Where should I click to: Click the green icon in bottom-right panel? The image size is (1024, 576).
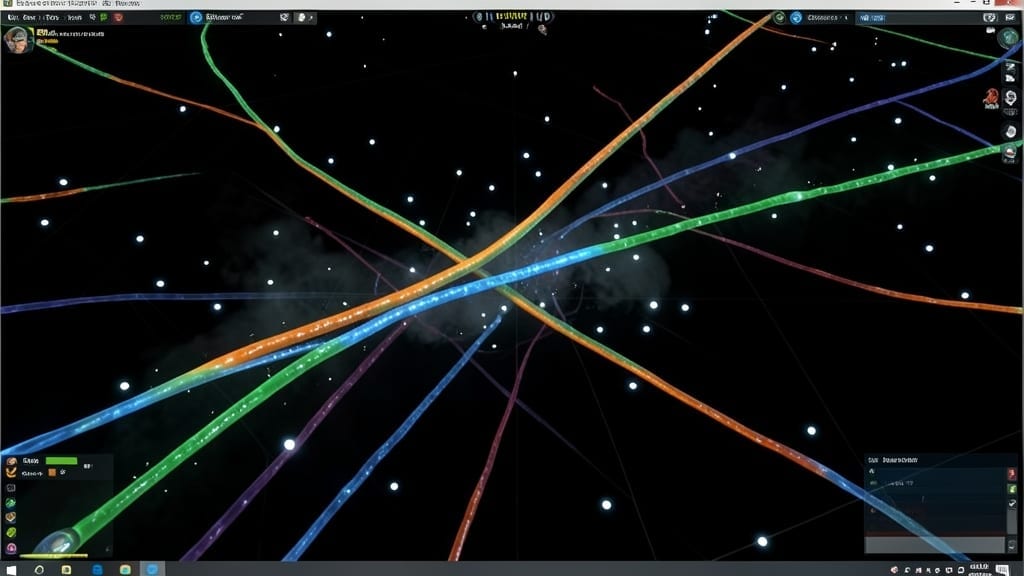click(1012, 488)
